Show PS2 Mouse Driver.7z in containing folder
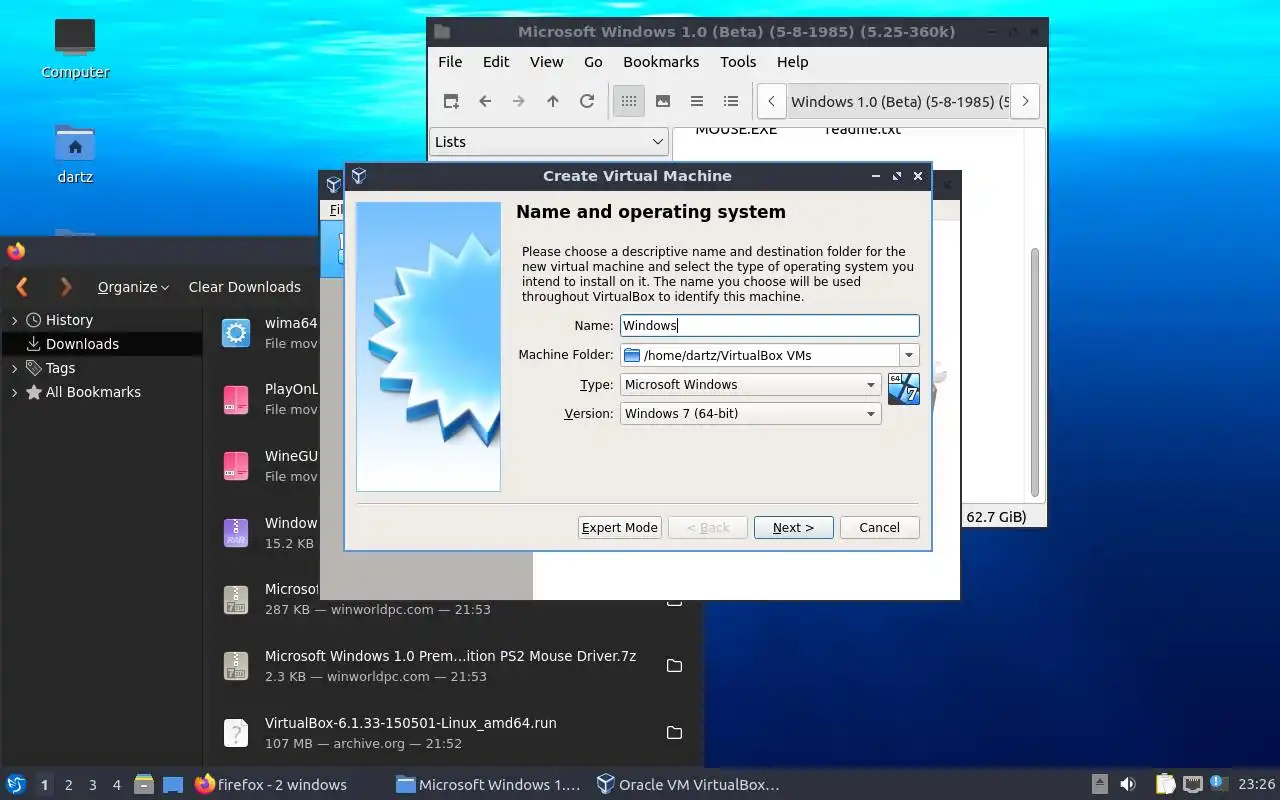This screenshot has height=800, width=1280. (674, 666)
